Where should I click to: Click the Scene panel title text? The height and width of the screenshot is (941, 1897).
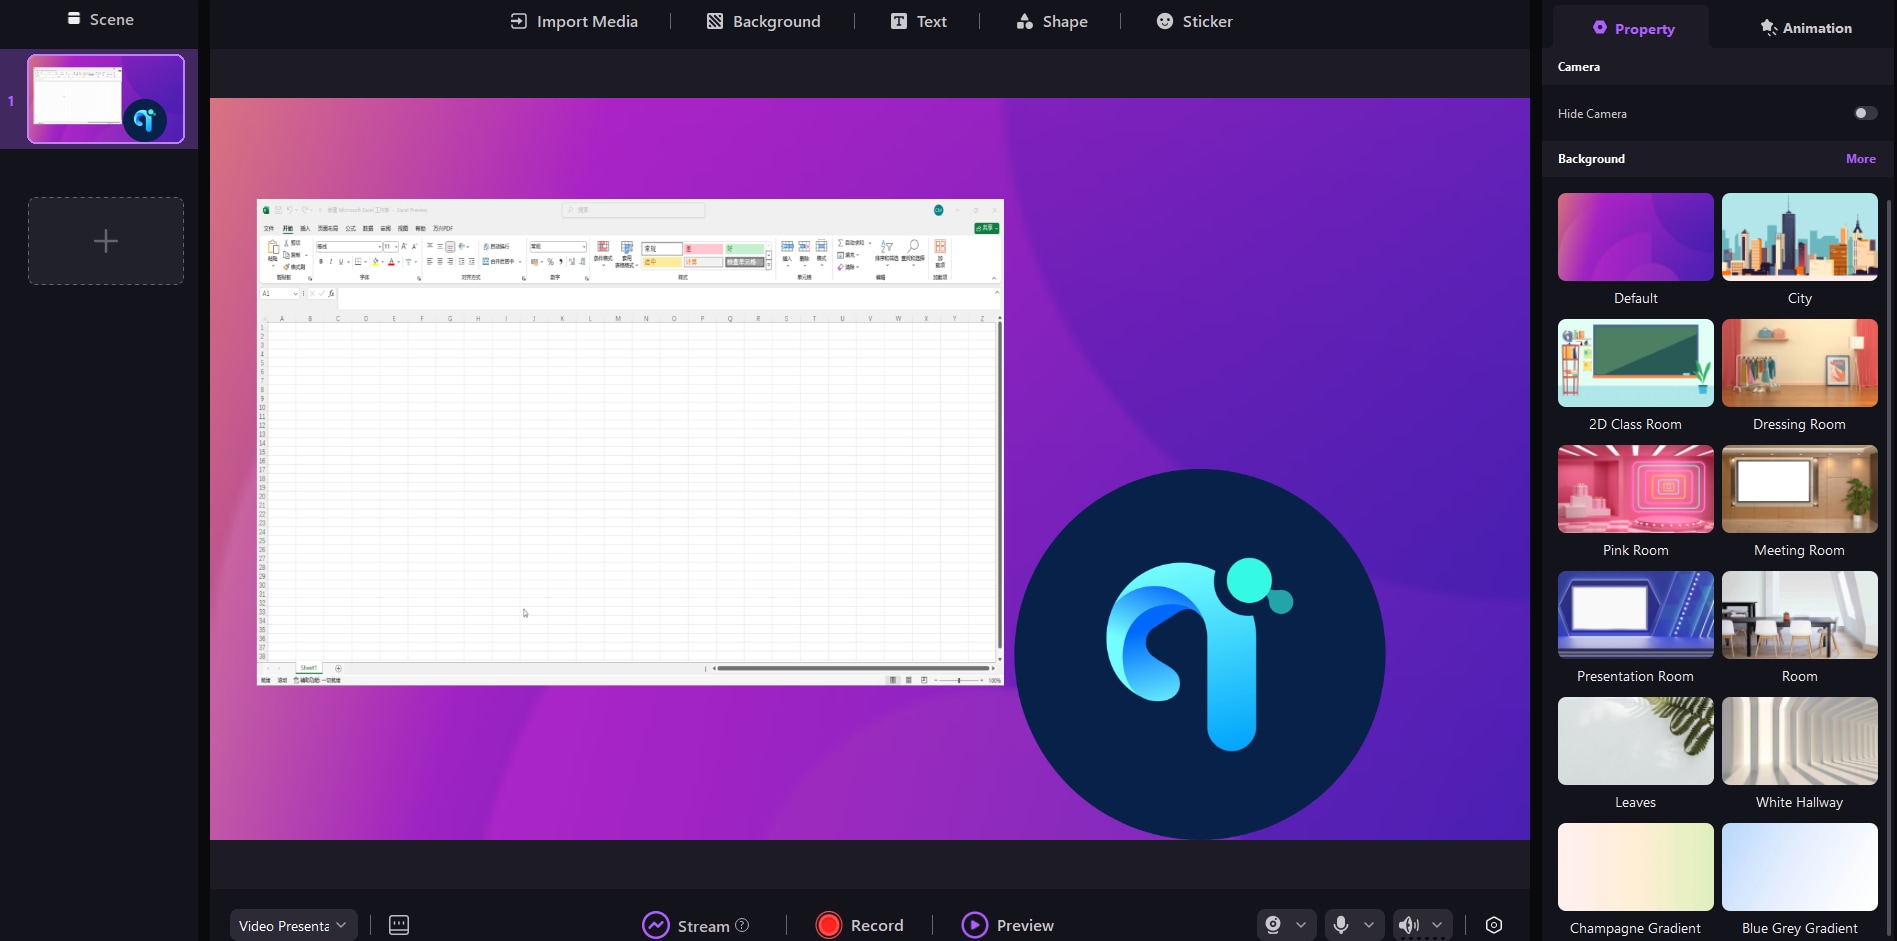click(112, 19)
